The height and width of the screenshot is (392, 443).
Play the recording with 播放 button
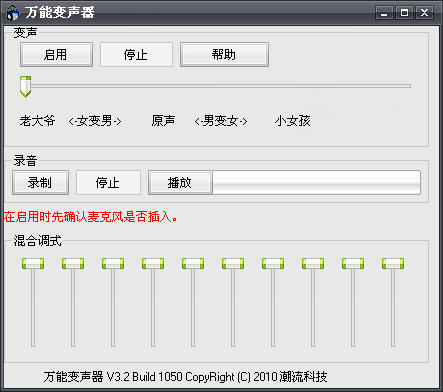[x=180, y=182]
